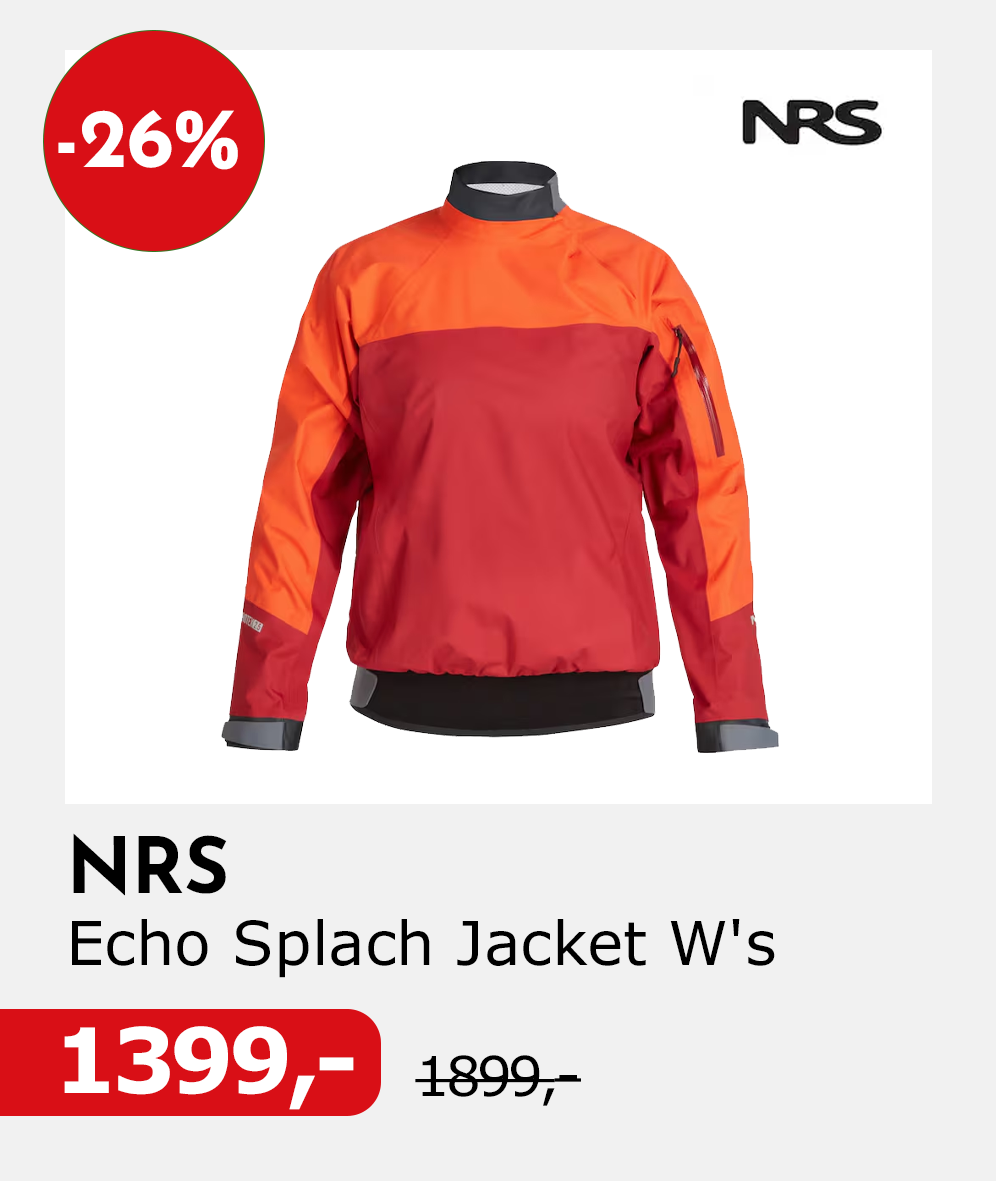The width and height of the screenshot is (1000, 1181).
Task: Open the NRS logo in the image corner
Action: pyautogui.click(x=814, y=122)
